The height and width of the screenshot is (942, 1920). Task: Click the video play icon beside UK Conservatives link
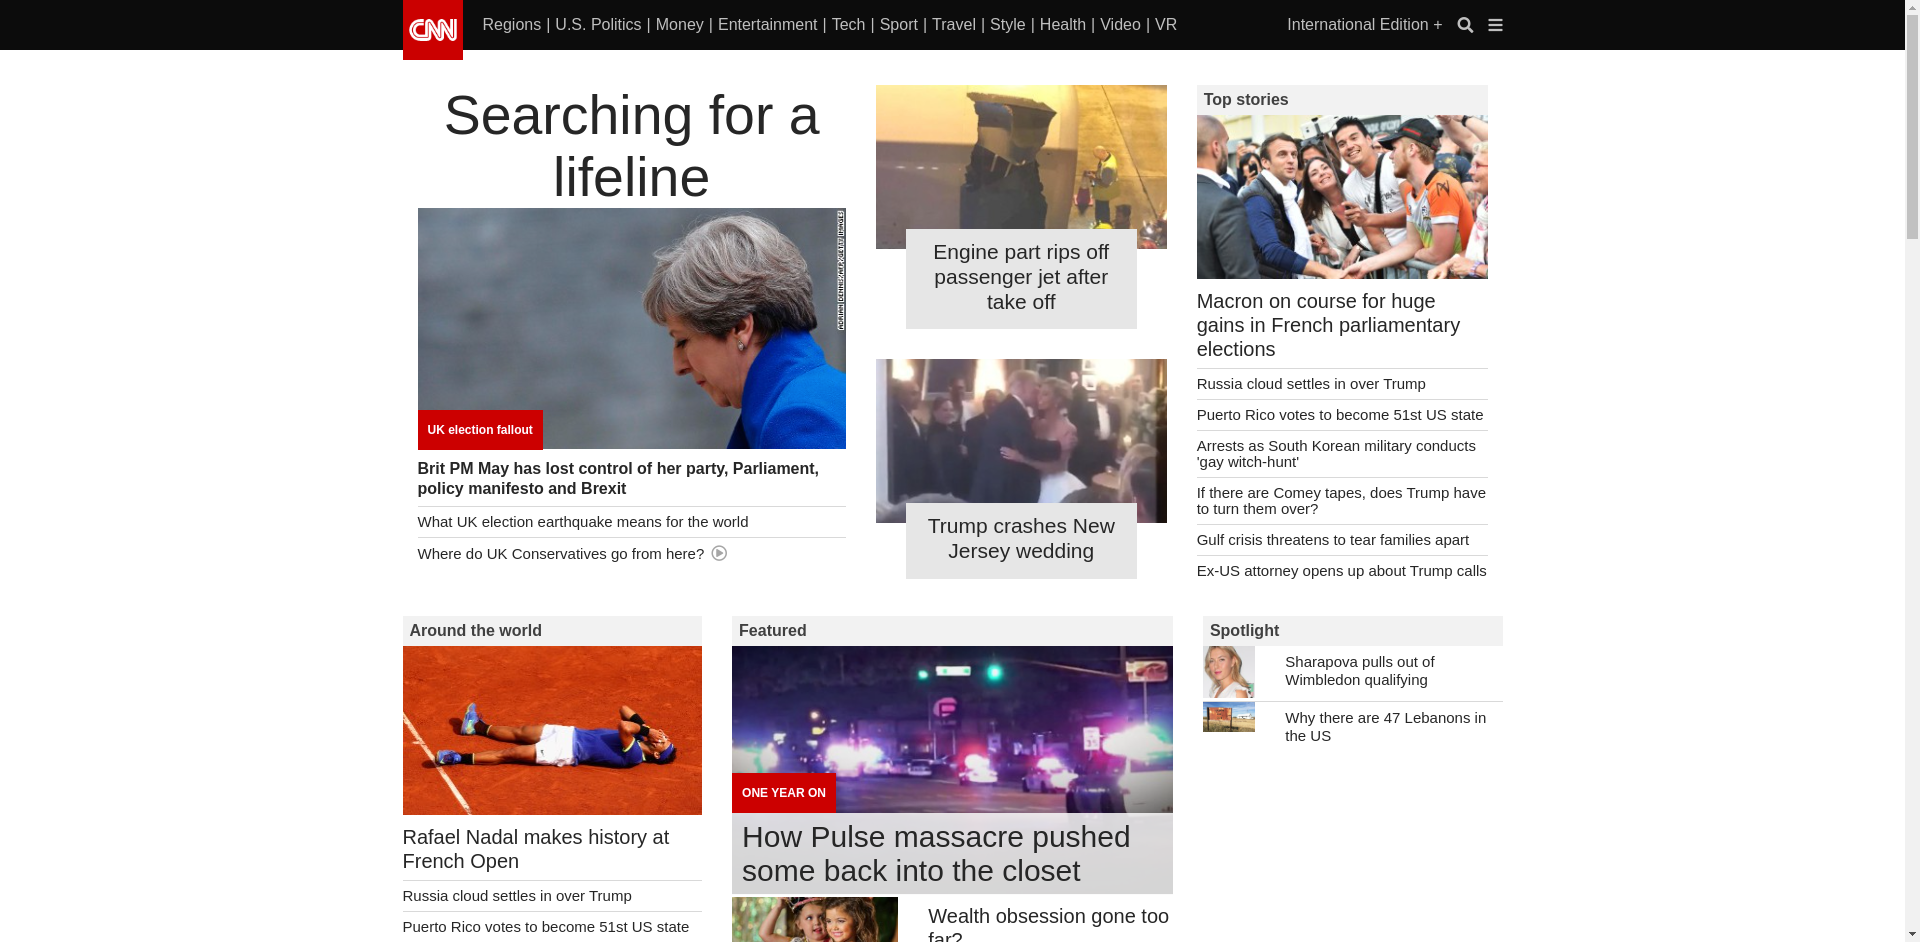[x=719, y=553]
